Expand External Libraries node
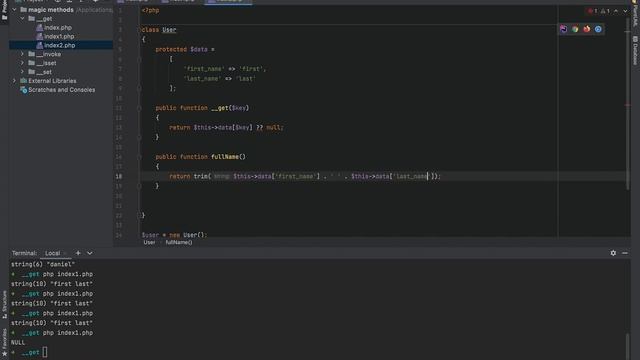640x360 pixels. [14, 81]
